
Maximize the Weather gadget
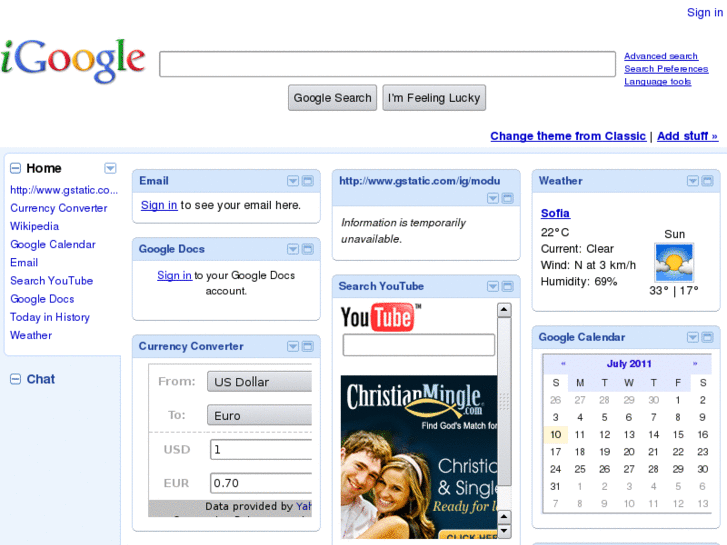[708, 181]
